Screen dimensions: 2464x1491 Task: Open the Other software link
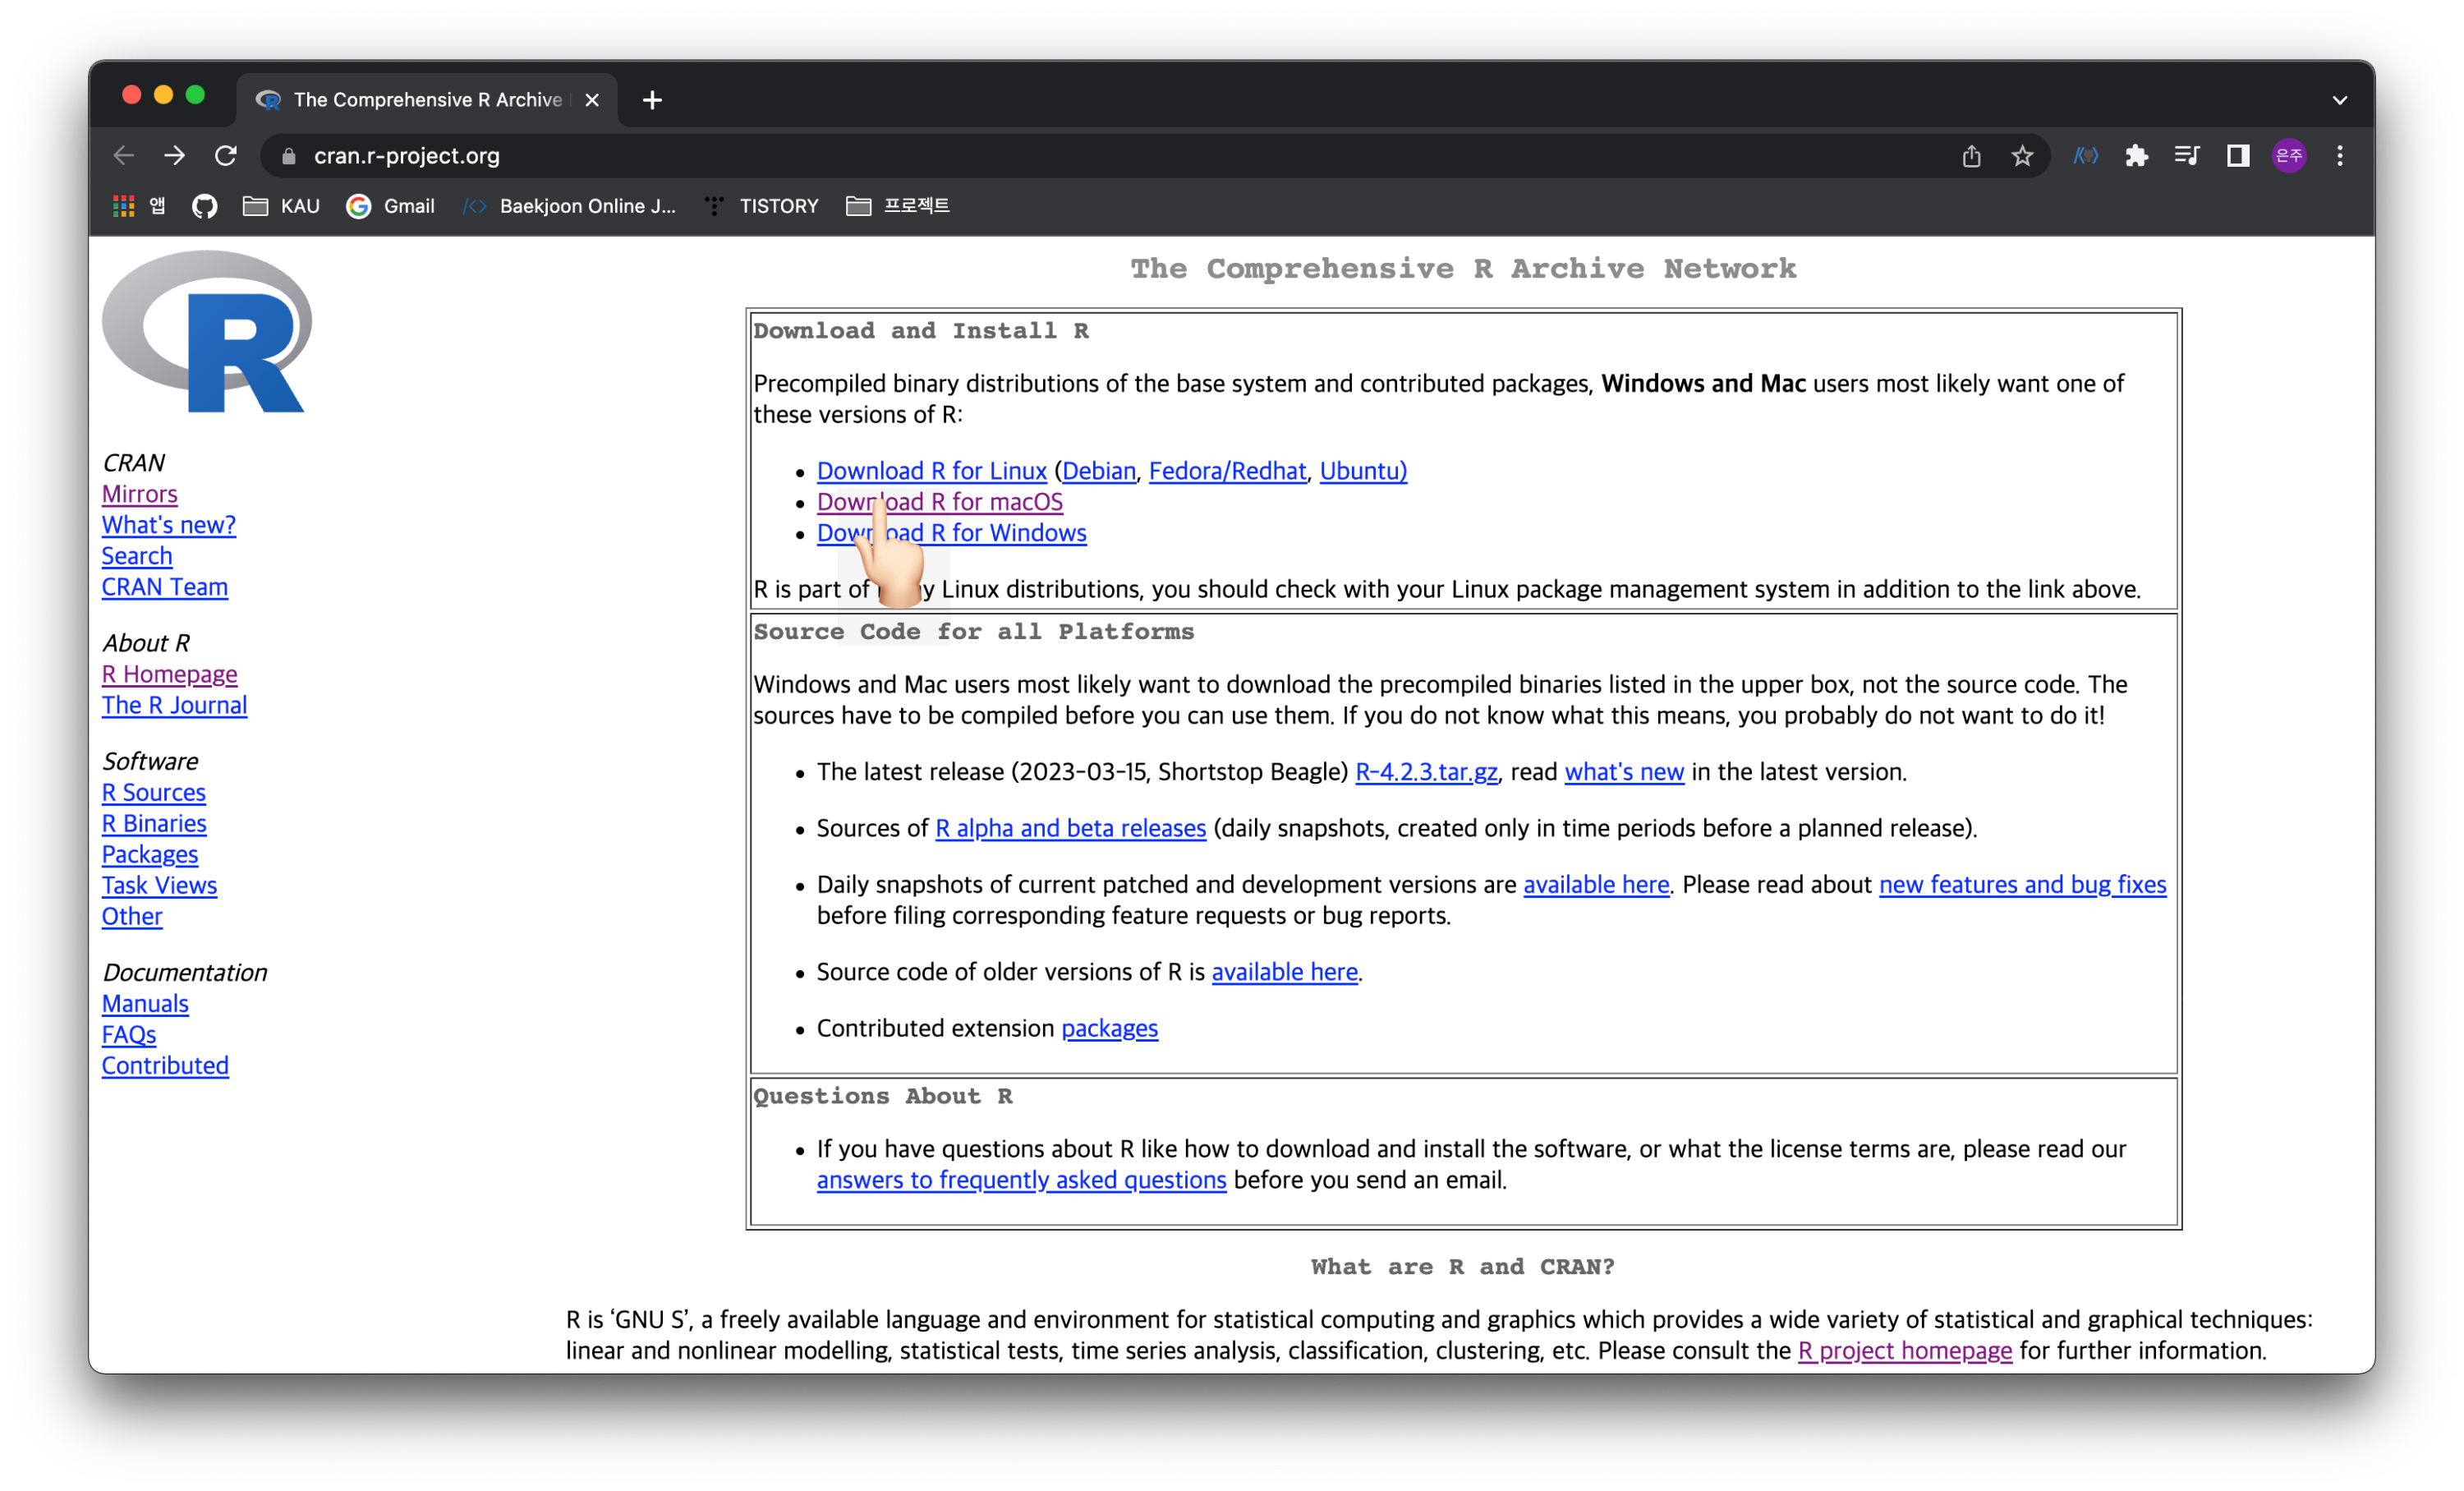(x=132, y=916)
